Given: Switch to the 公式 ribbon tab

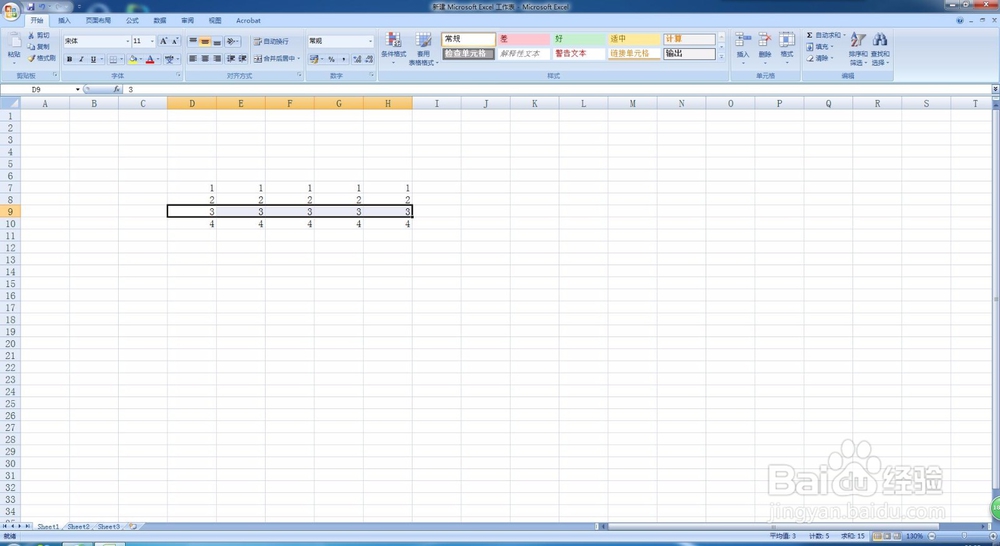Looking at the screenshot, I should coord(132,20).
